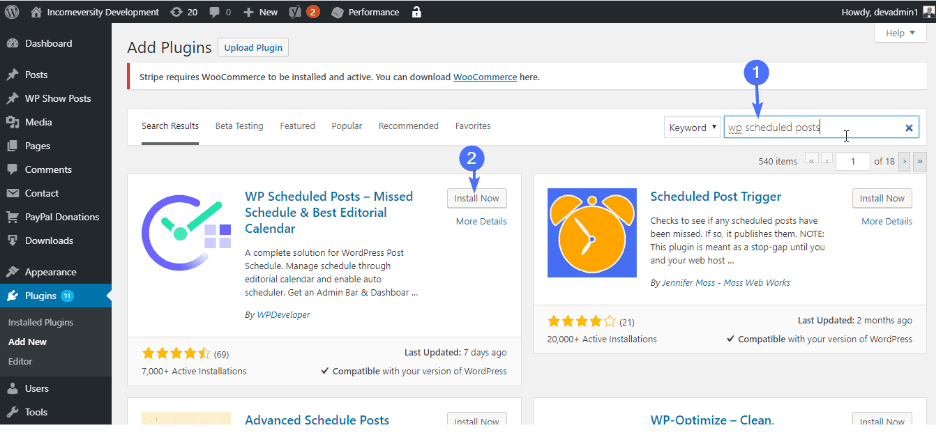
Task: Open Scheduled Post Trigger title link
Action: coord(716,197)
